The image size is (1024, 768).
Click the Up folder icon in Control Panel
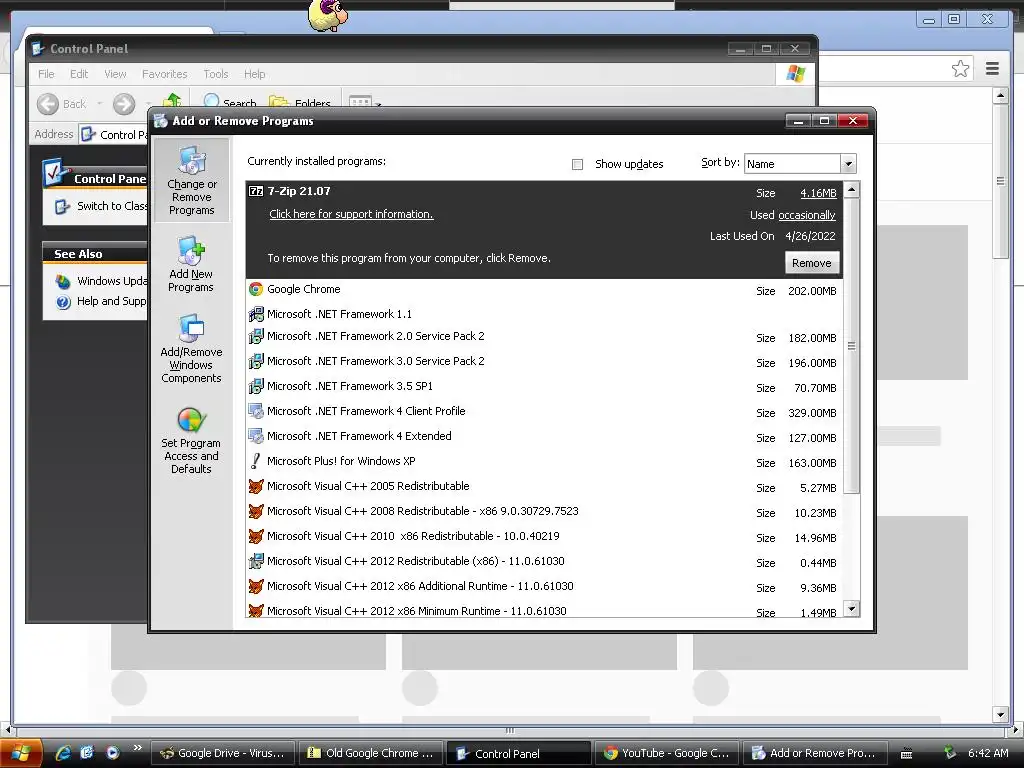(172, 101)
